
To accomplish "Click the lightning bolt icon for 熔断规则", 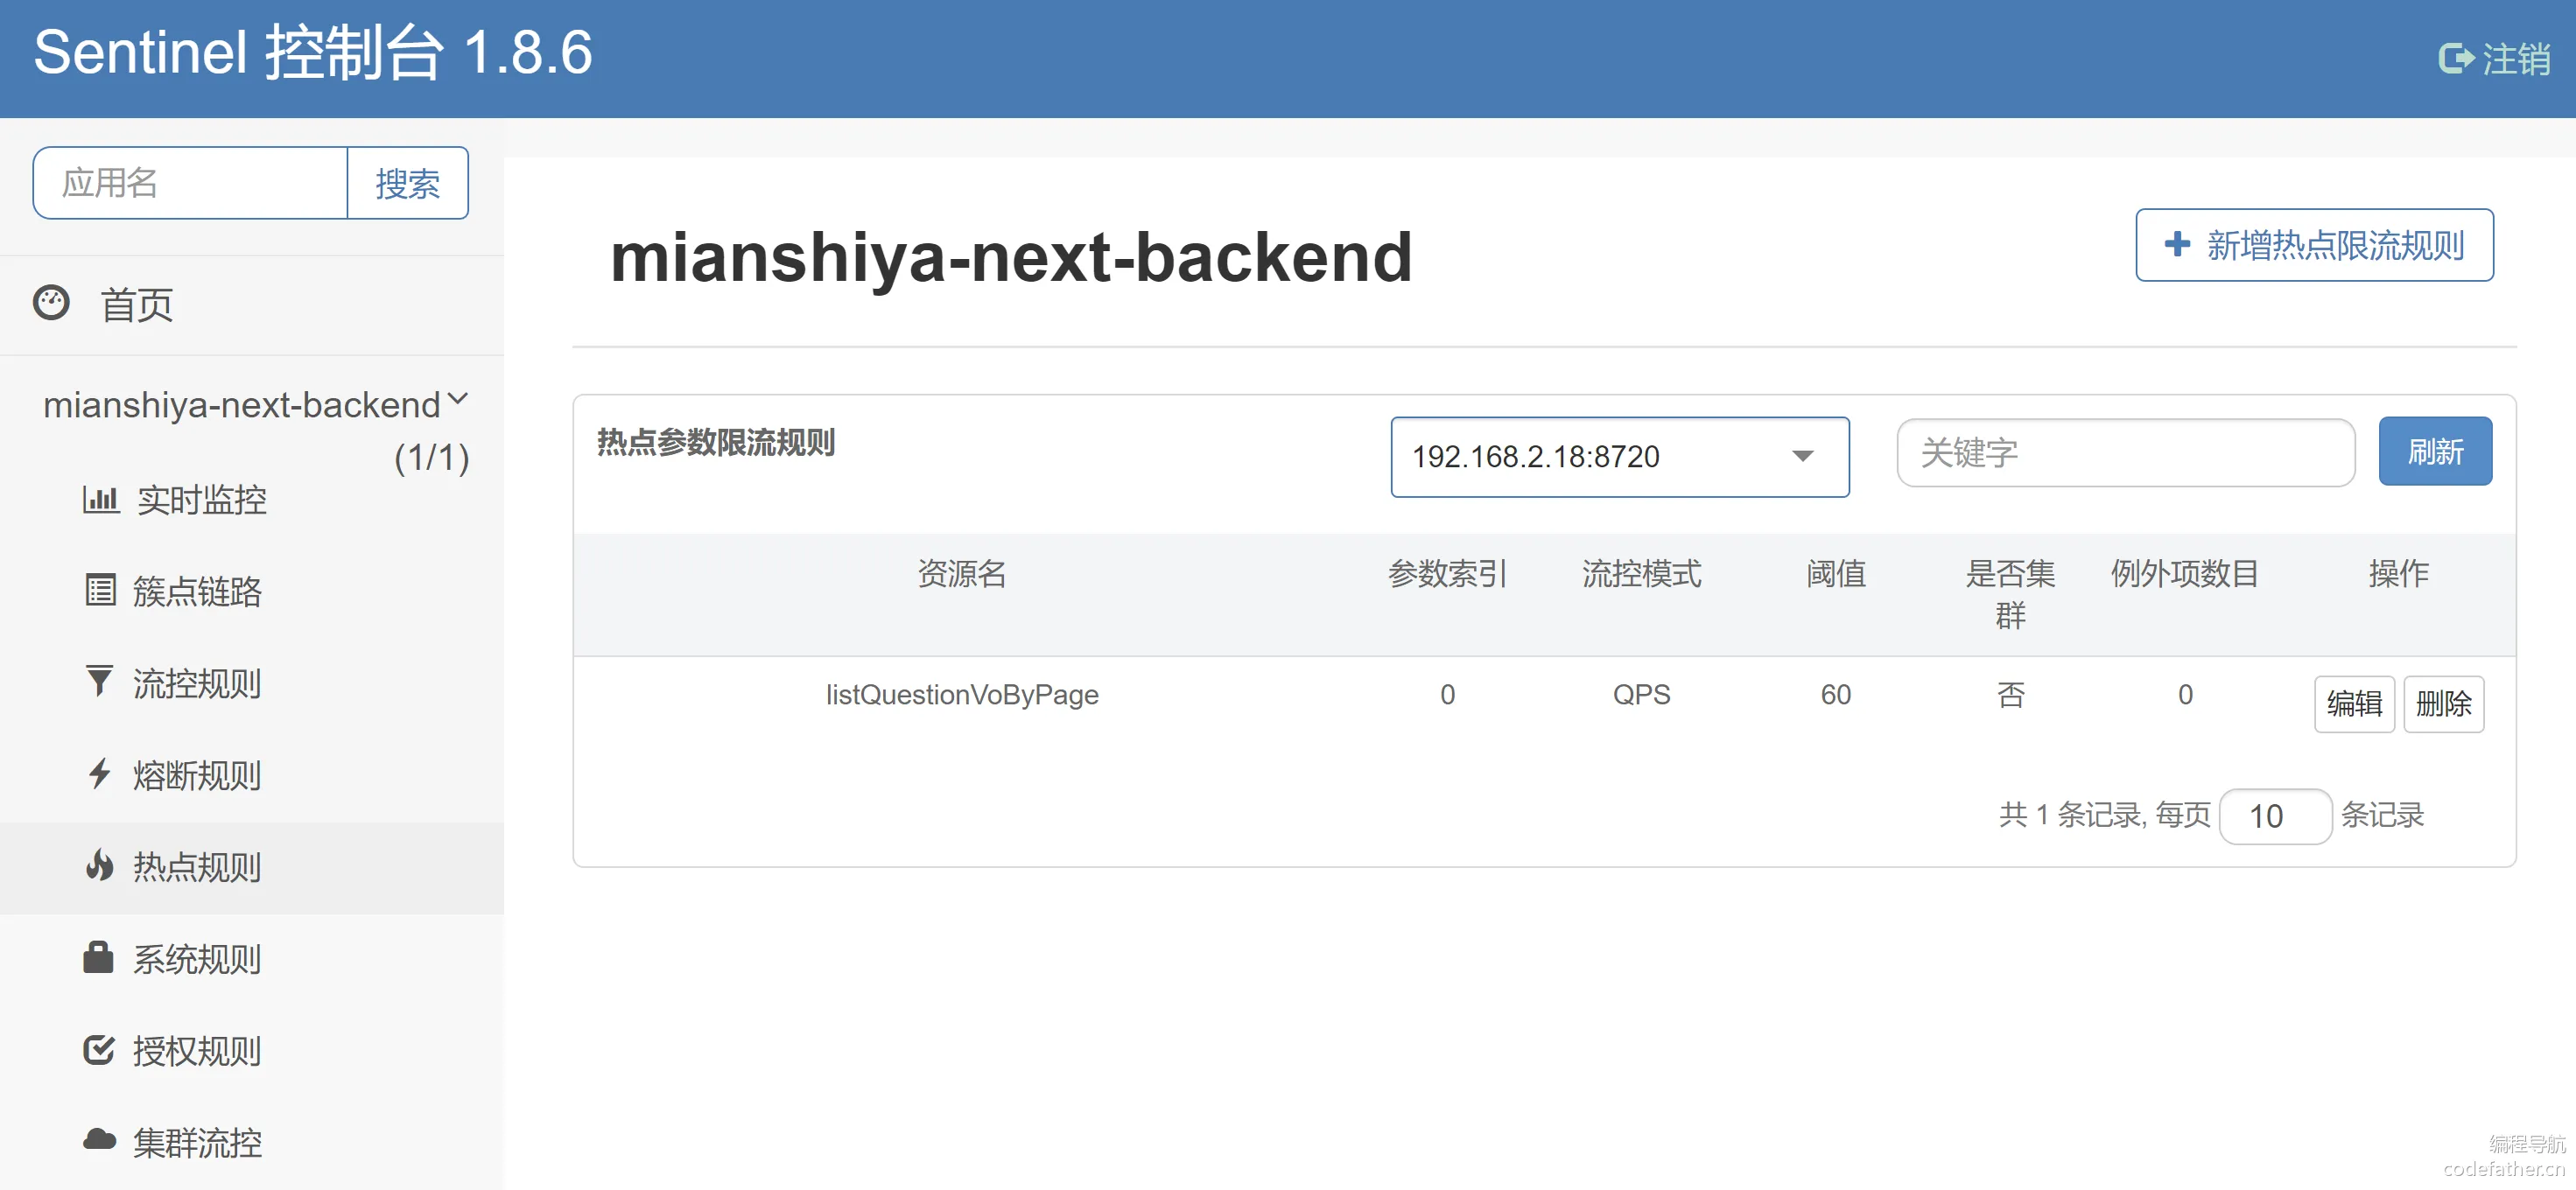I will tap(99, 774).
